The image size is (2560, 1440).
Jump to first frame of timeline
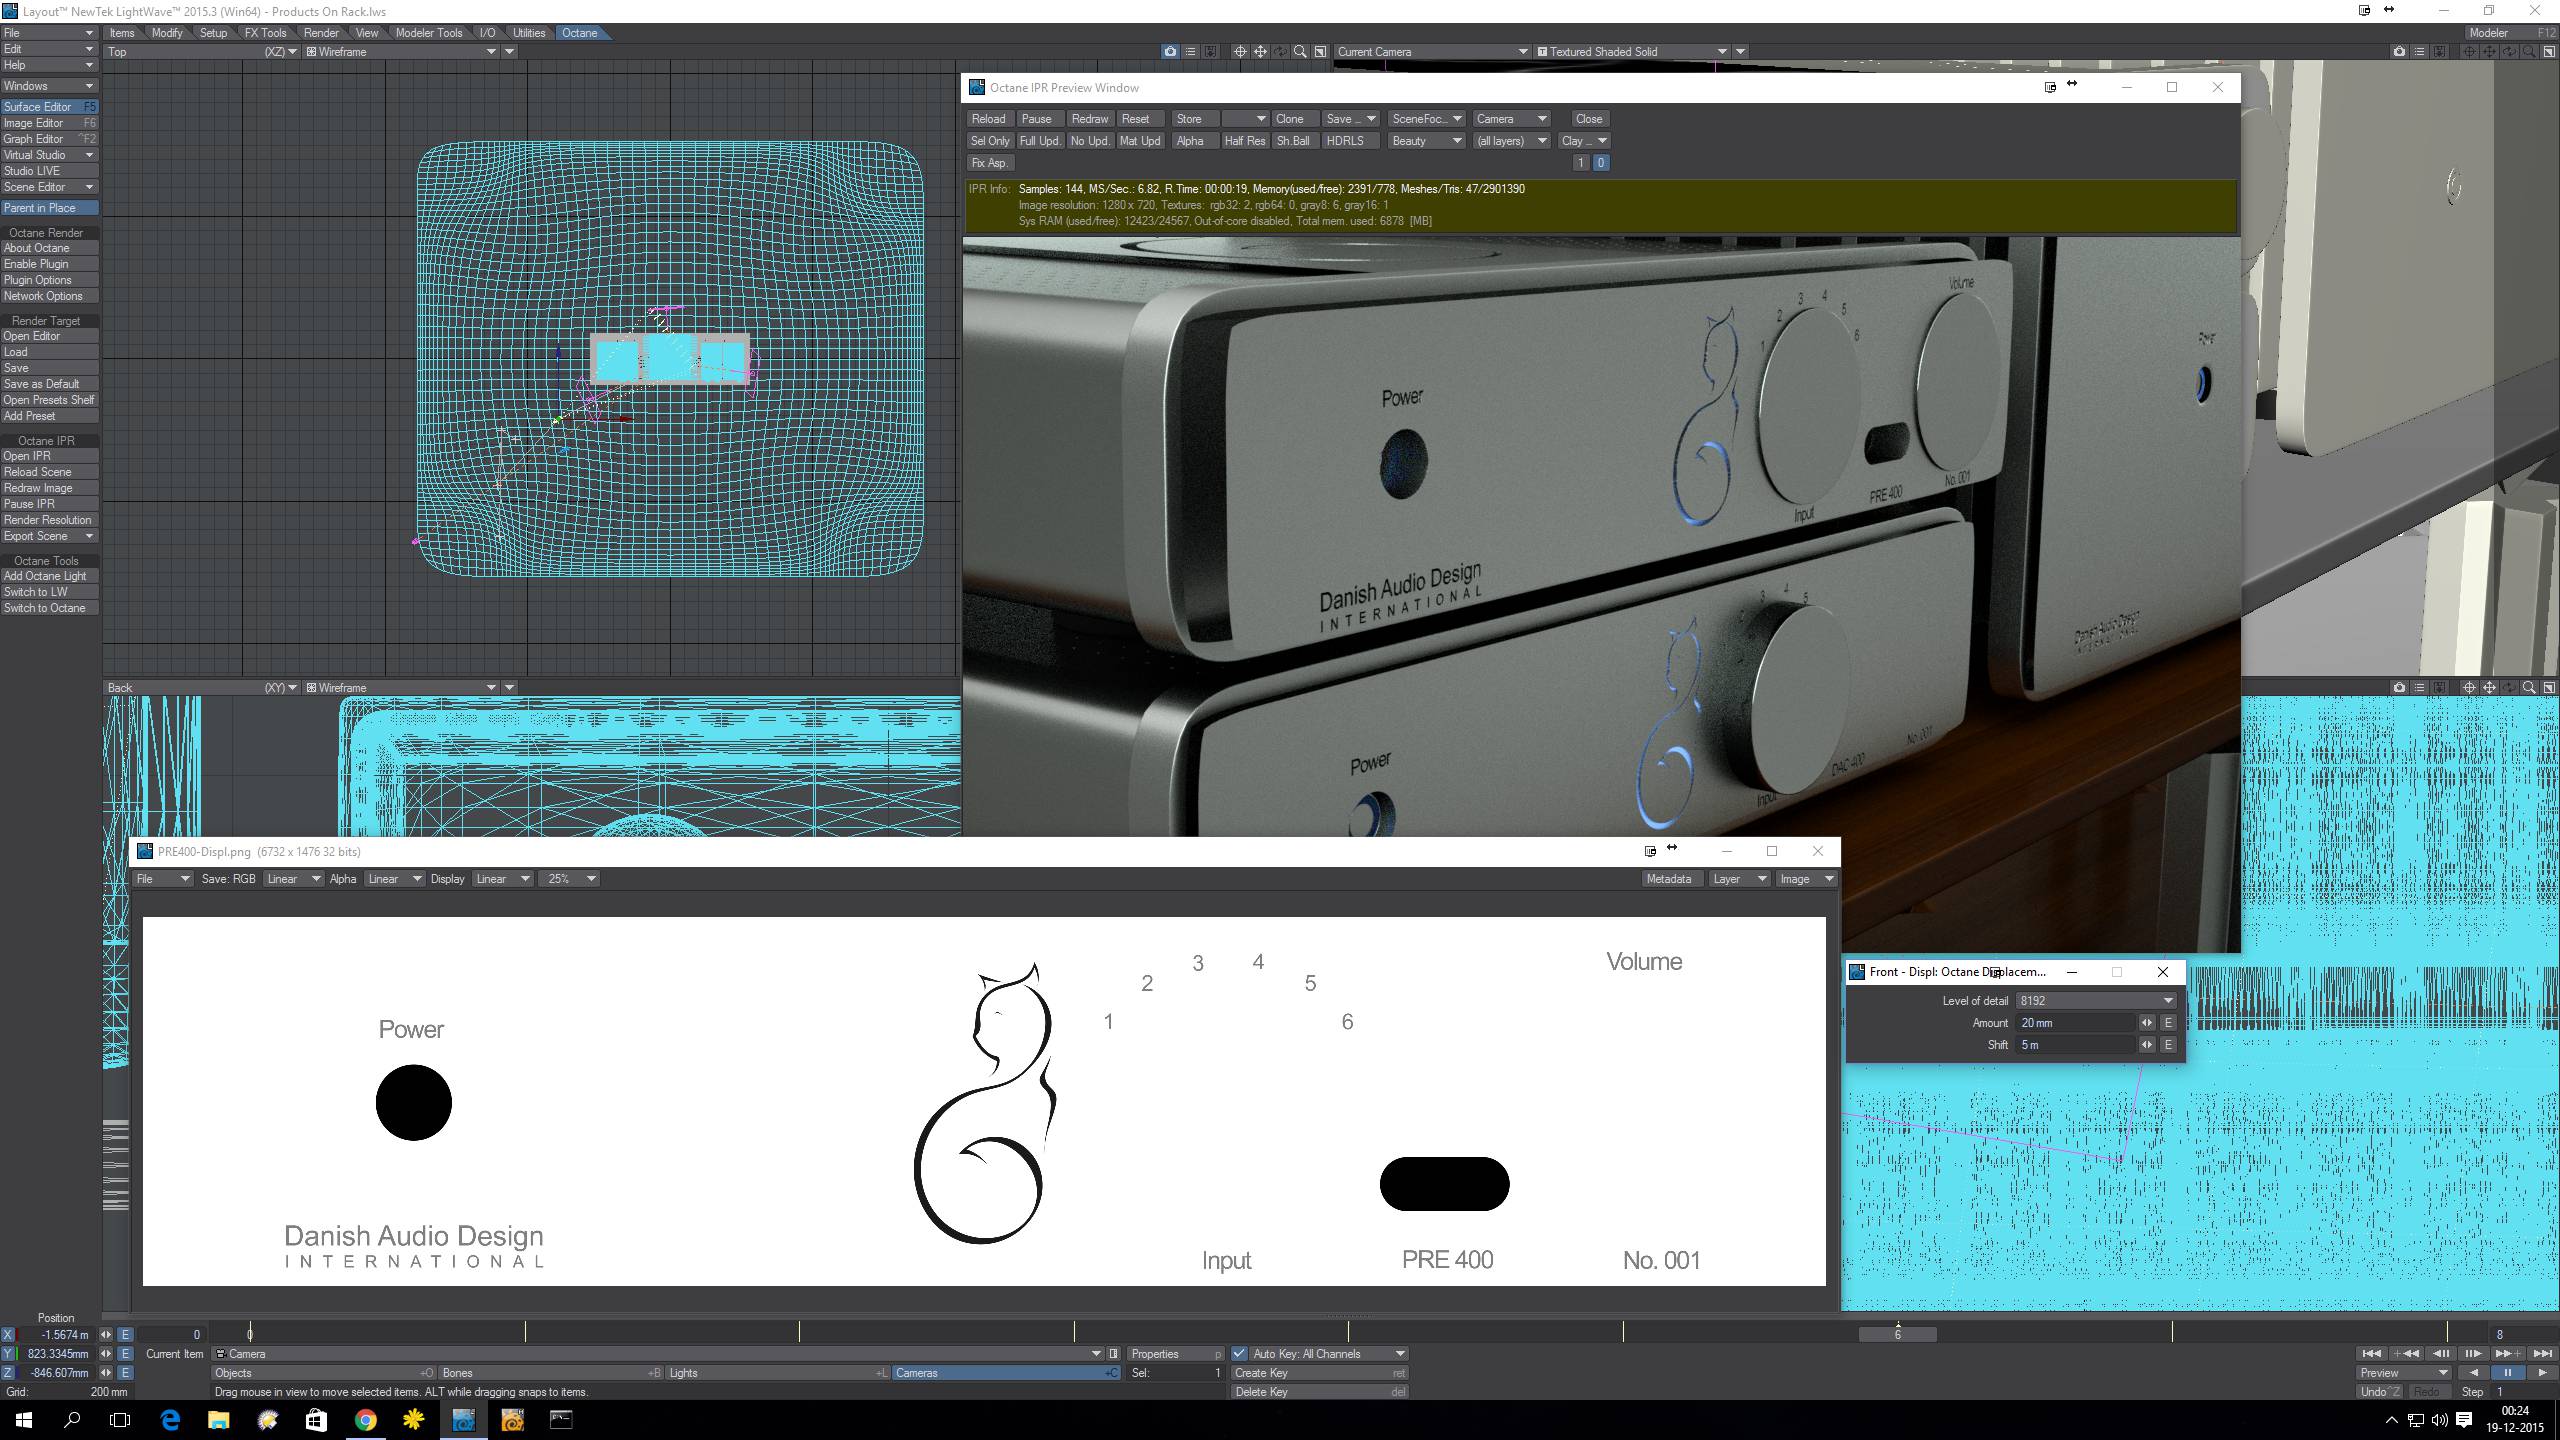pyautogui.click(x=2370, y=1354)
